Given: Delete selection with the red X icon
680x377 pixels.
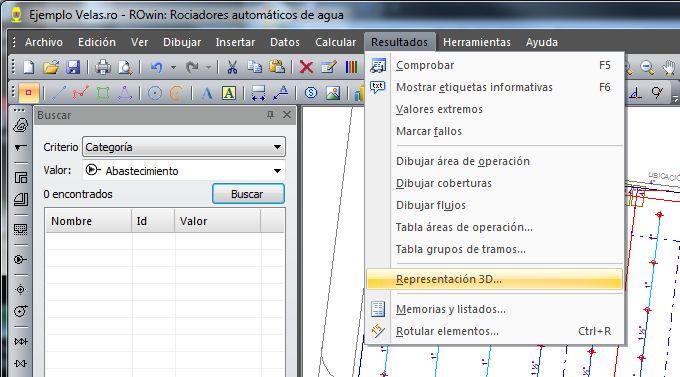Looking at the screenshot, I should coord(306,67).
